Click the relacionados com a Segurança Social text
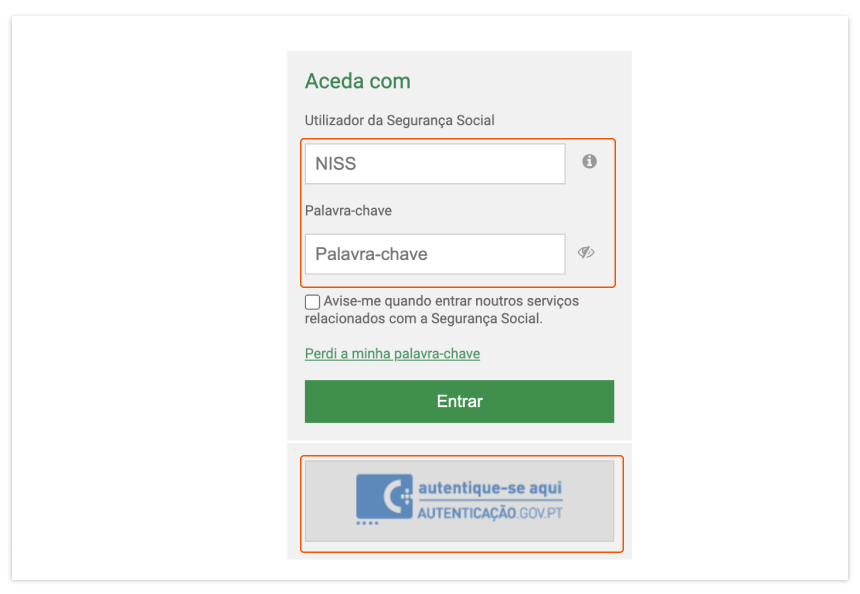This screenshot has height=594, width=860. click(423, 319)
